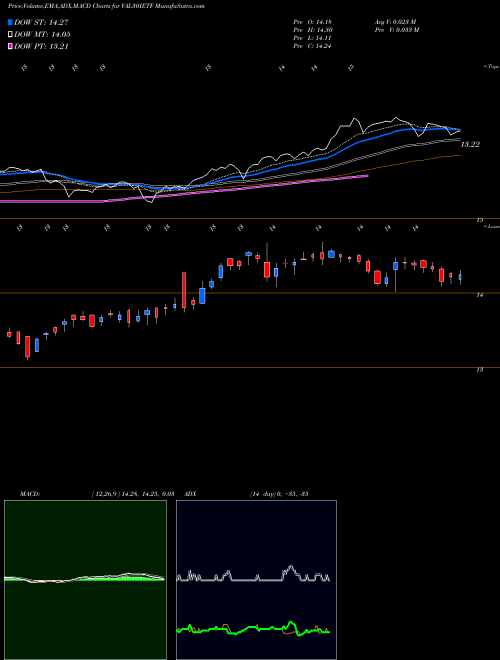
Task: Select the 'DOW ST: 14.27' legend label
Action: click(41, 22)
